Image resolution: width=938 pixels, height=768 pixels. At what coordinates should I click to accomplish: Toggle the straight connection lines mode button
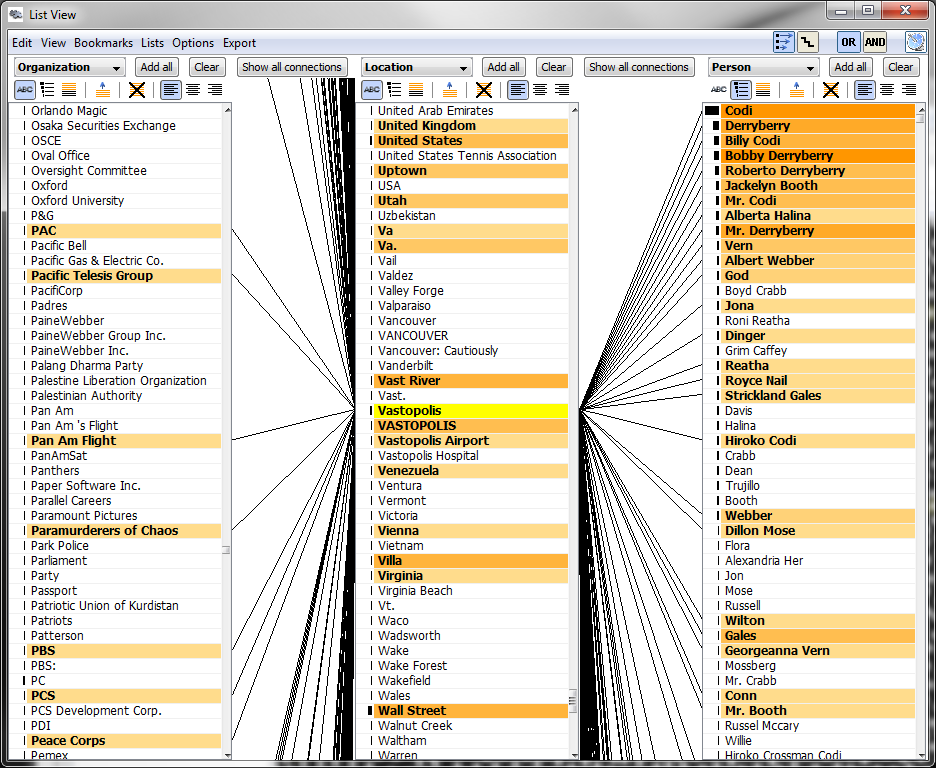point(784,42)
